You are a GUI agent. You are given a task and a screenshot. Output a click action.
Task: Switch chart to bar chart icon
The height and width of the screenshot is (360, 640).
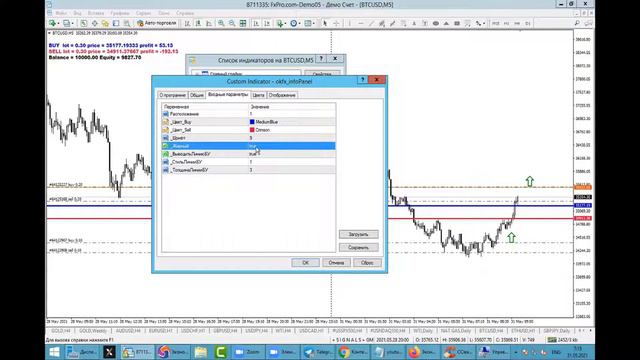point(187,23)
